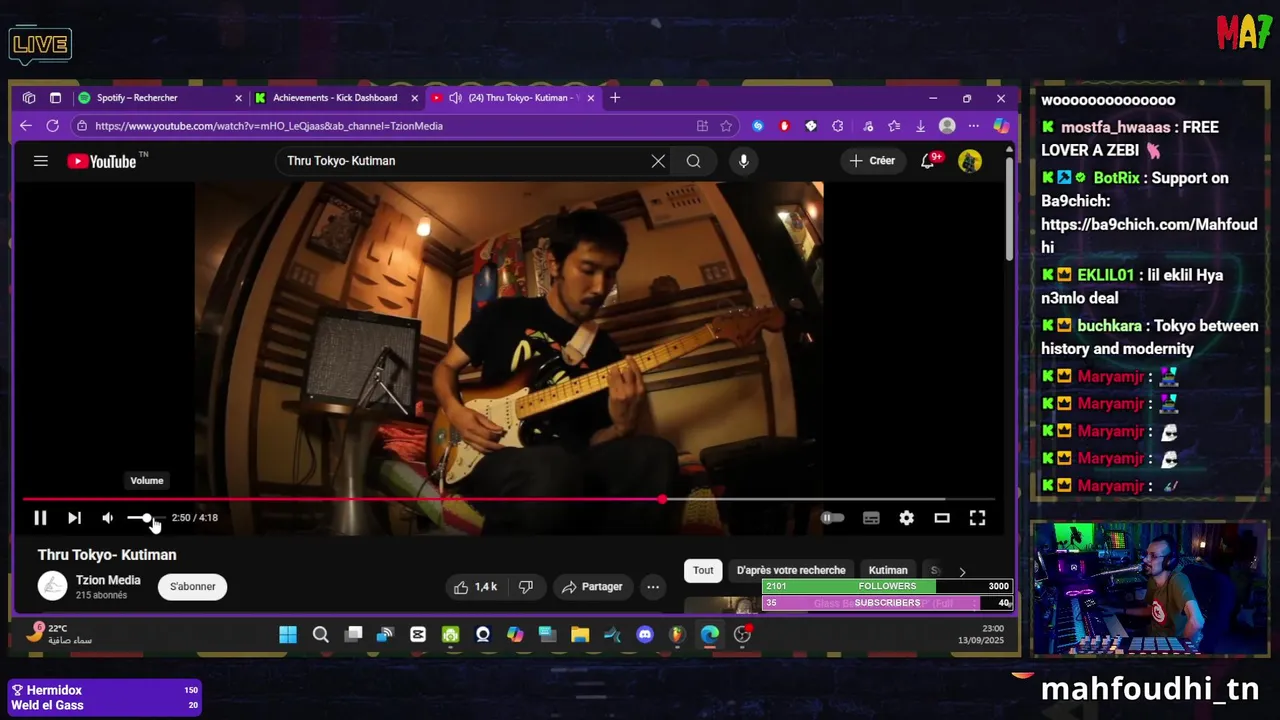The width and height of the screenshot is (1280, 720).
Task: Open File Explorer from the taskbar
Action: pyautogui.click(x=580, y=635)
